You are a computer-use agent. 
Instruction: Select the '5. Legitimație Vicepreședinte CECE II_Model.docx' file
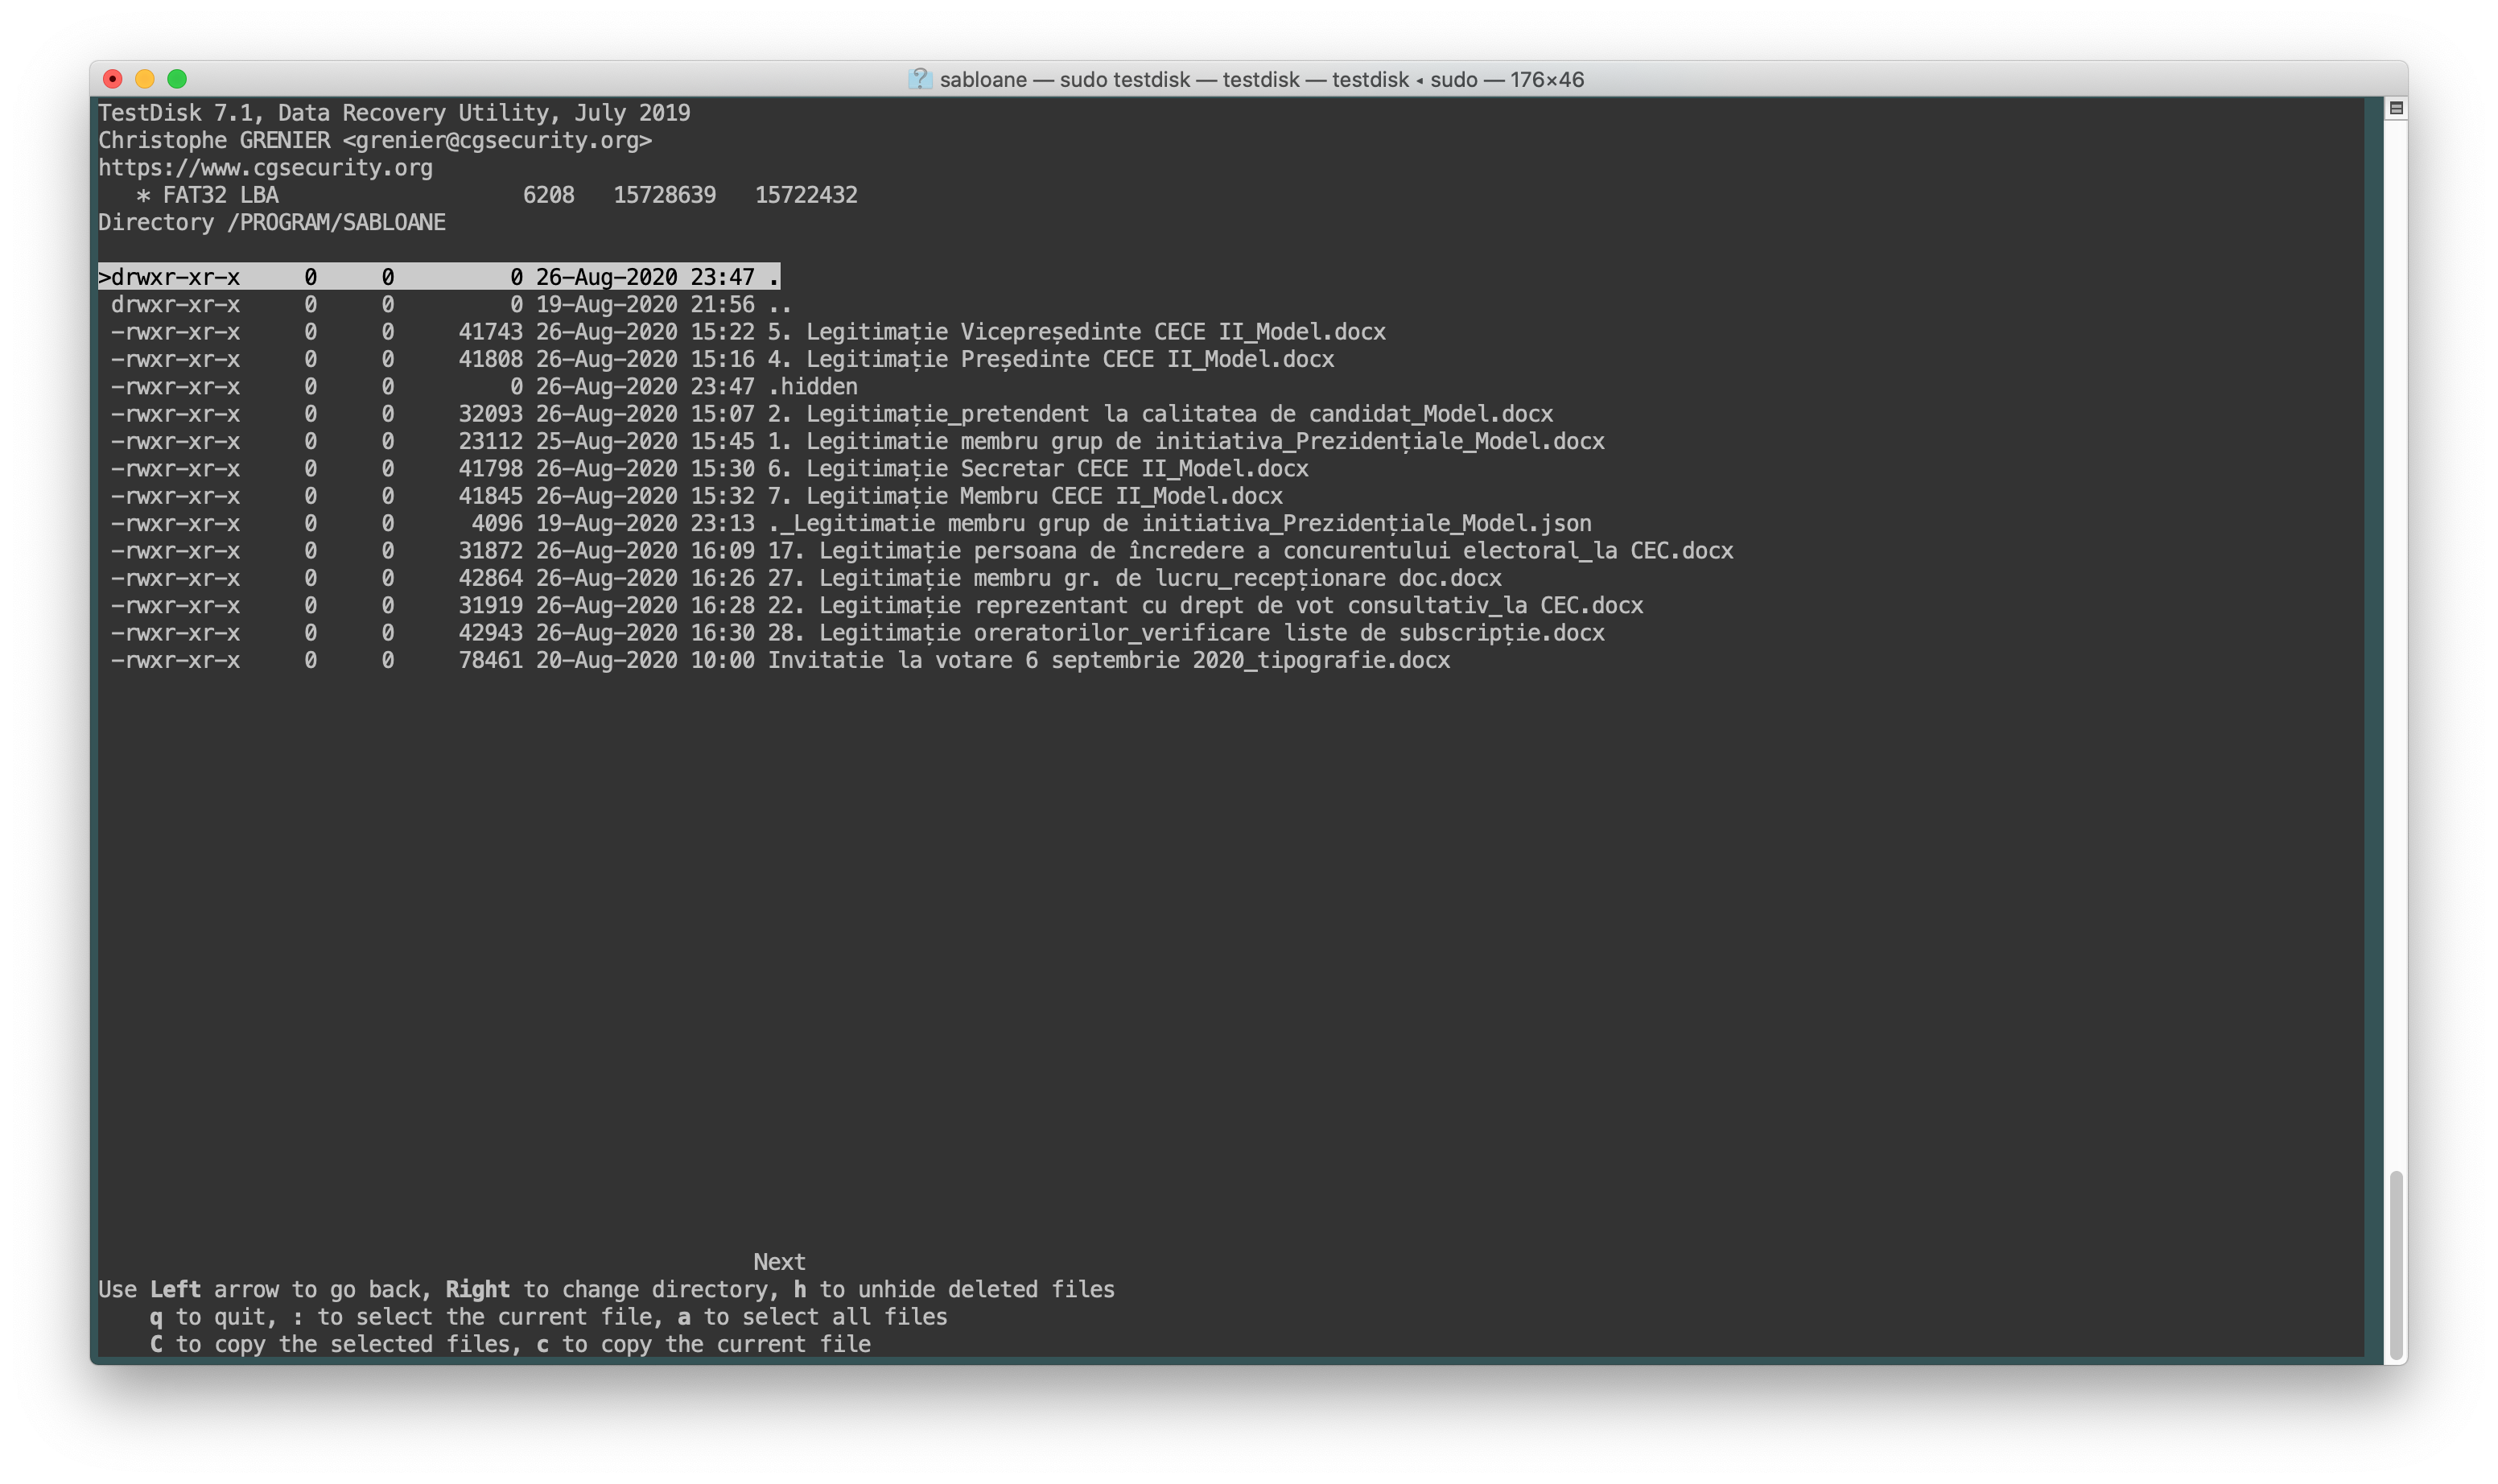point(1075,332)
